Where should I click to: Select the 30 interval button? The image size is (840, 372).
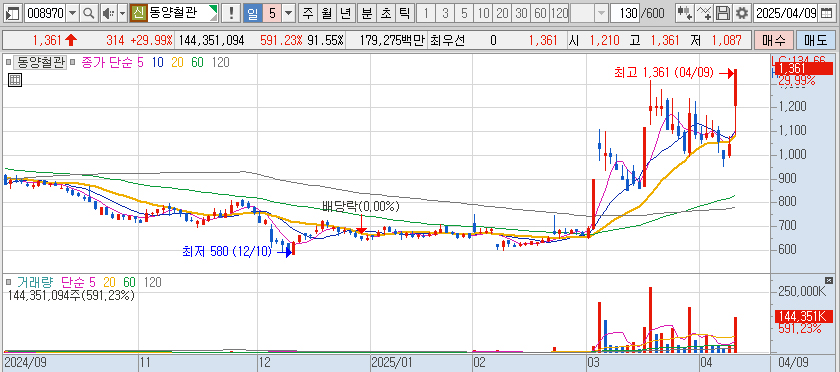(521, 13)
